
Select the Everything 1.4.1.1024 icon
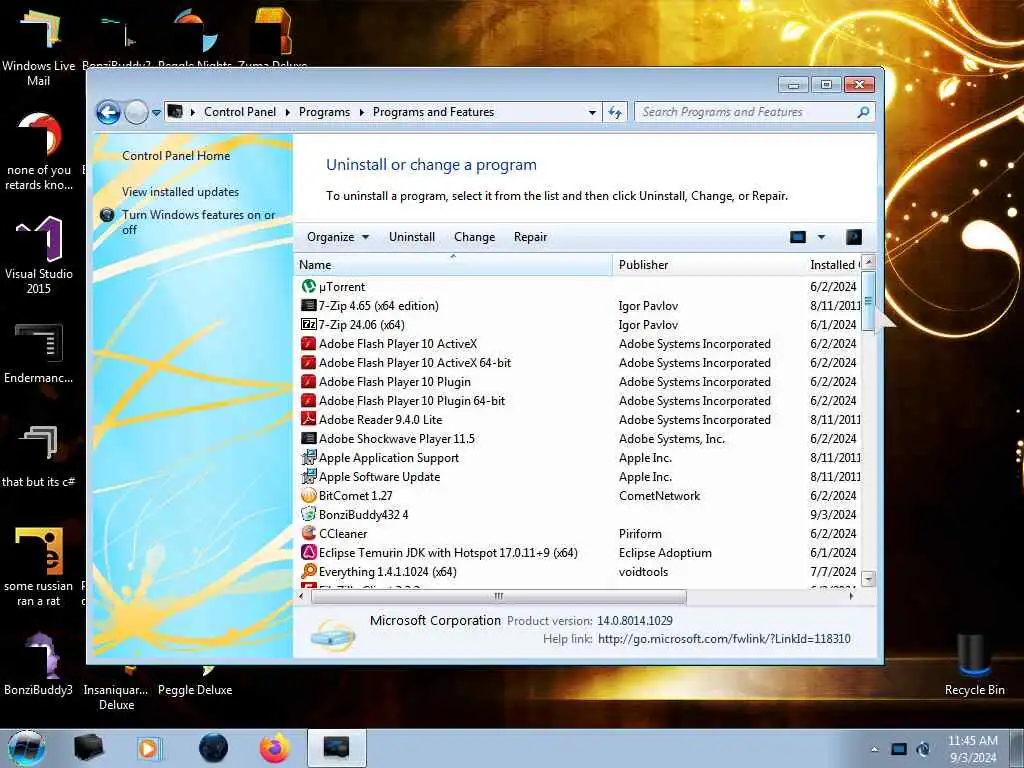(x=308, y=571)
